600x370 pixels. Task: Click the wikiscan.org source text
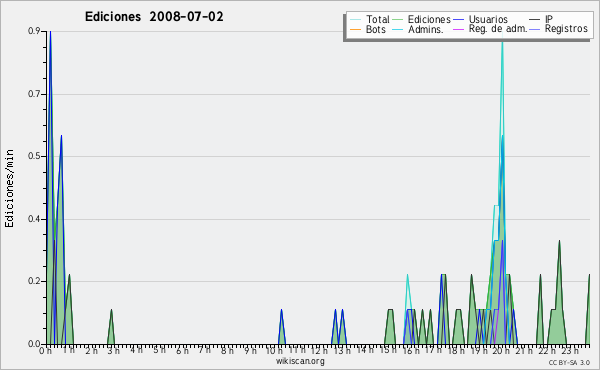[300, 361]
